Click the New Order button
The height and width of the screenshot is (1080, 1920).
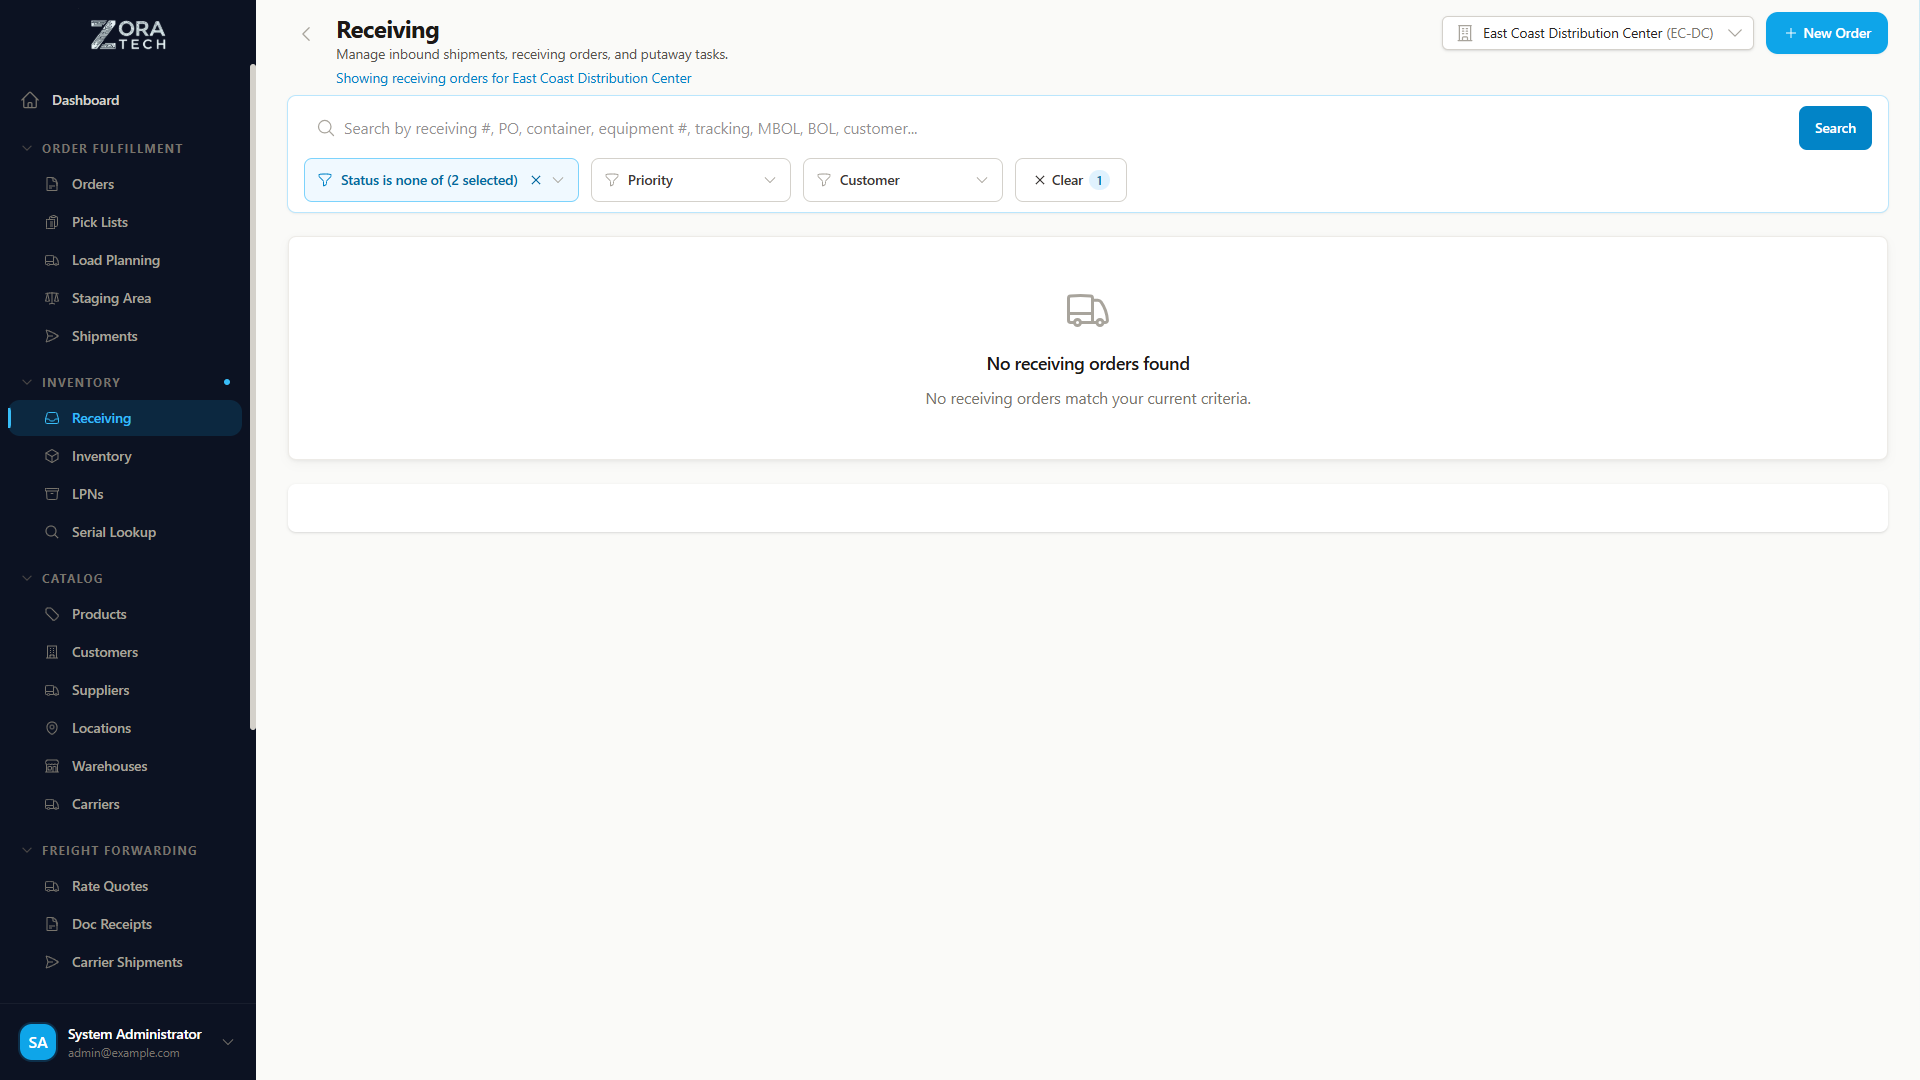(1826, 33)
